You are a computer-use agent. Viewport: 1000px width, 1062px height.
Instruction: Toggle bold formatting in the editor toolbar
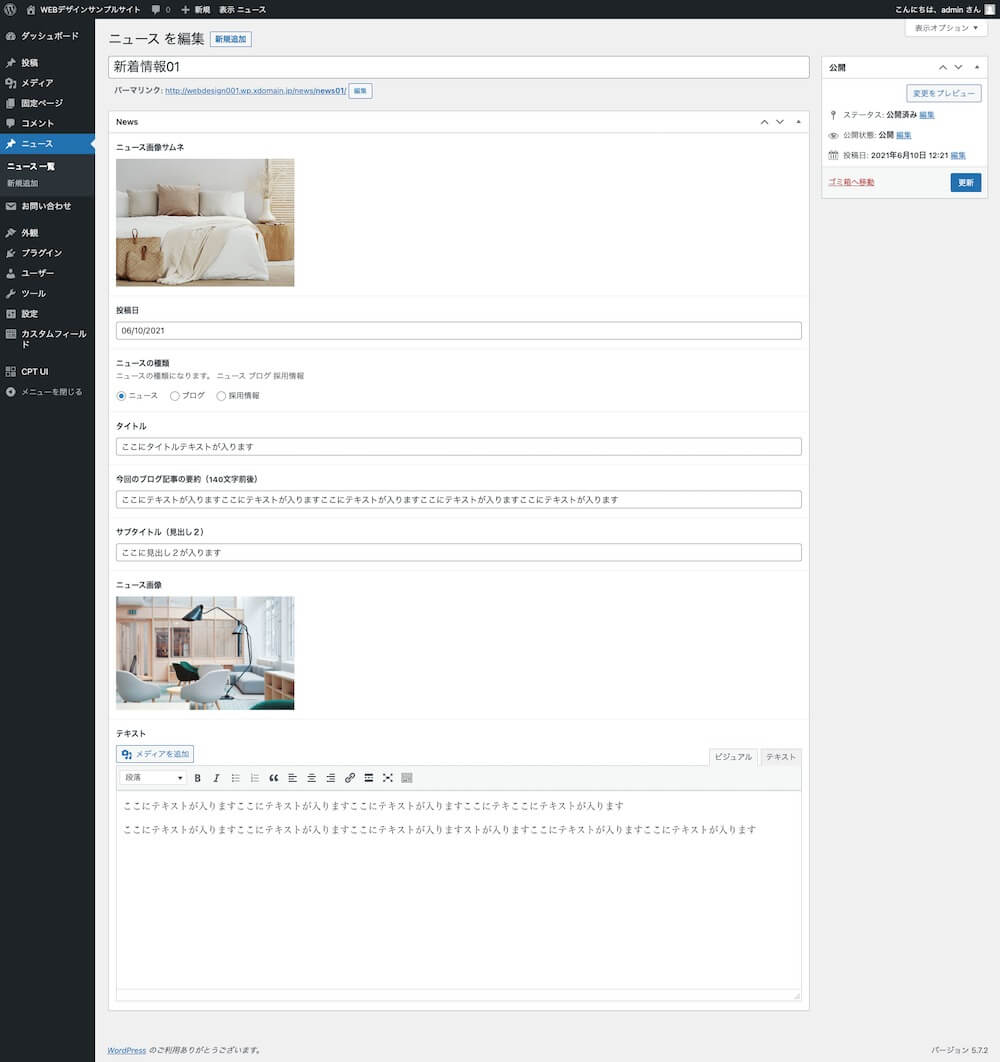[197, 778]
